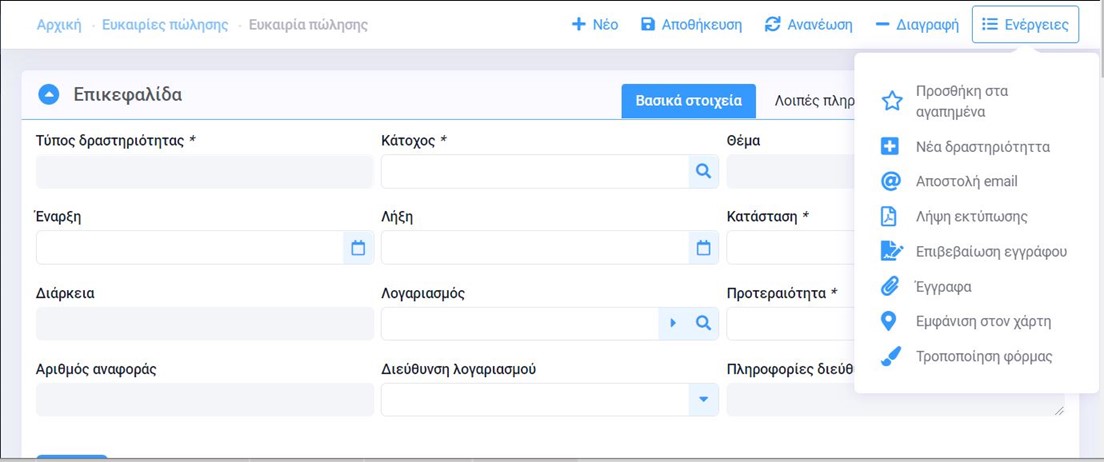Click the search icon in Κάτοχος field
The width and height of the screenshot is (1104, 462).
click(x=703, y=172)
